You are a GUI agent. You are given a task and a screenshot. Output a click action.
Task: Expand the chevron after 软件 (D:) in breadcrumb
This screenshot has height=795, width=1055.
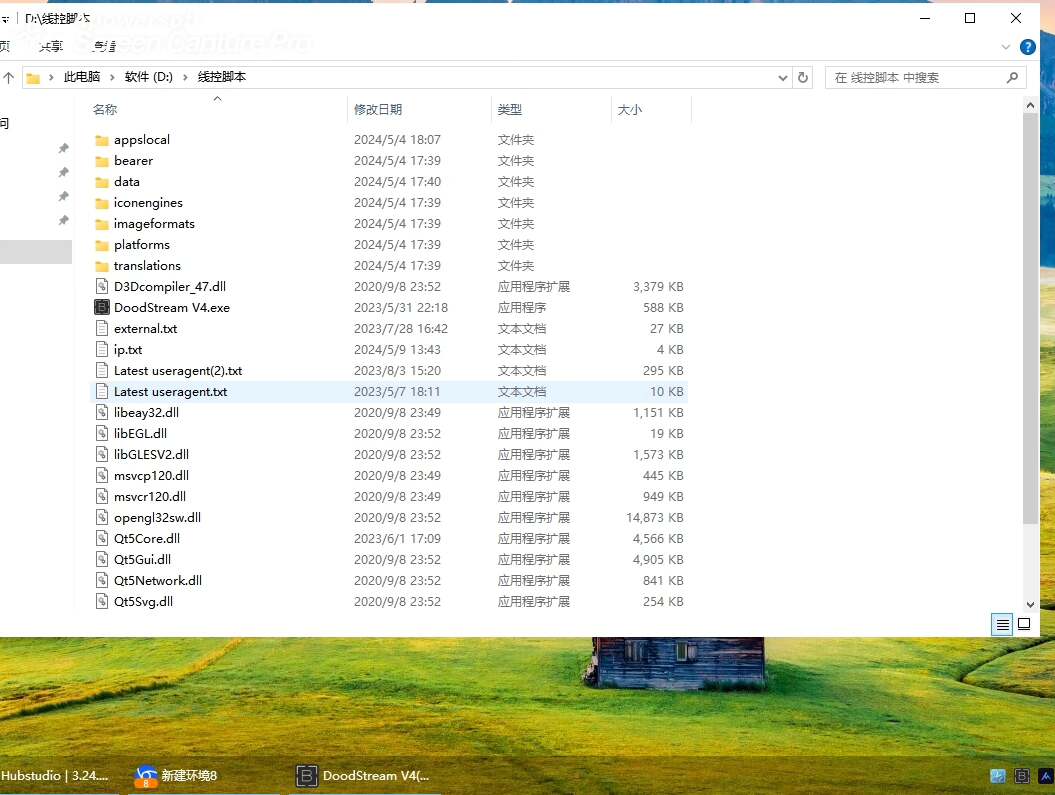(185, 77)
